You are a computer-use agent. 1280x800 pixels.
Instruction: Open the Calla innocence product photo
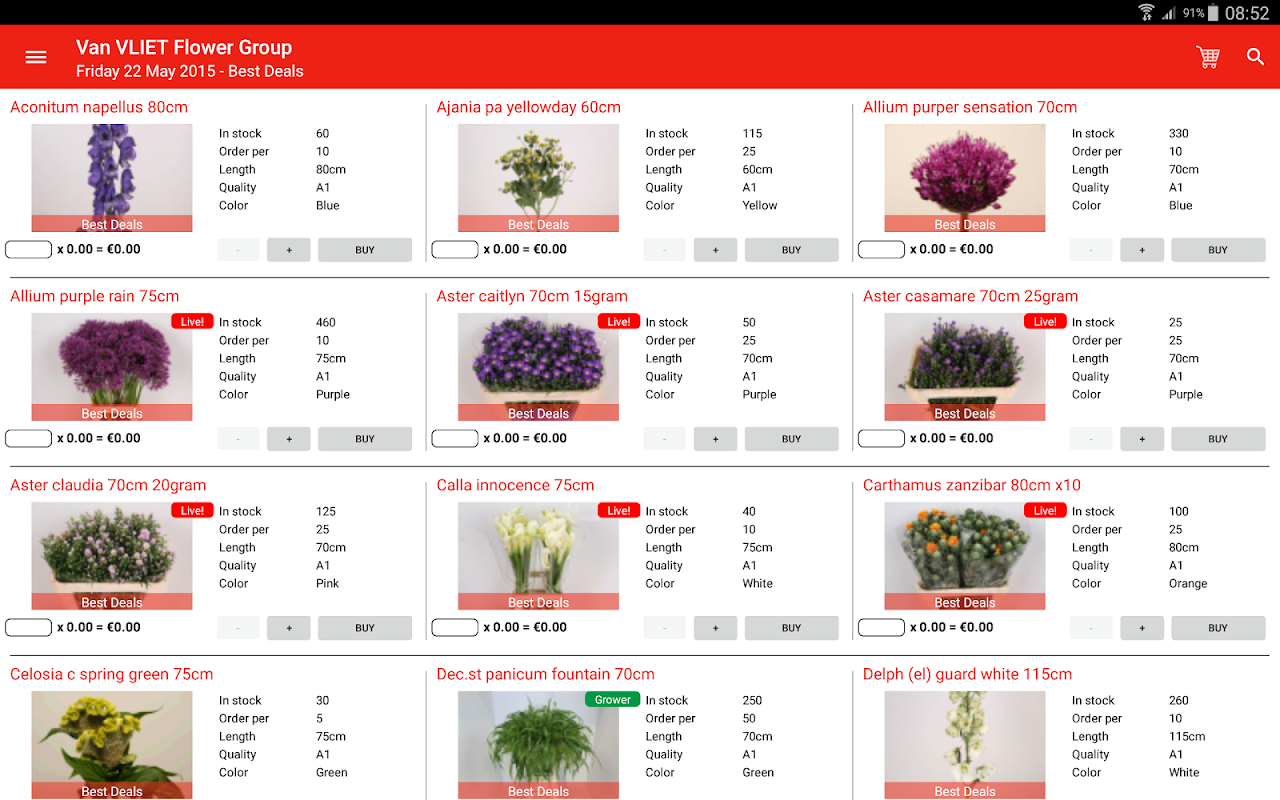coord(538,556)
